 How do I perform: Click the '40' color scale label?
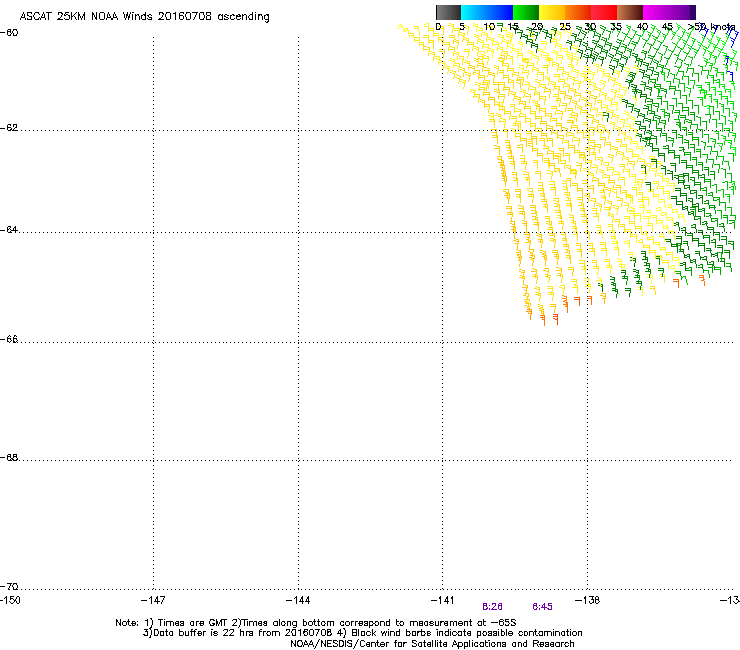point(642,27)
